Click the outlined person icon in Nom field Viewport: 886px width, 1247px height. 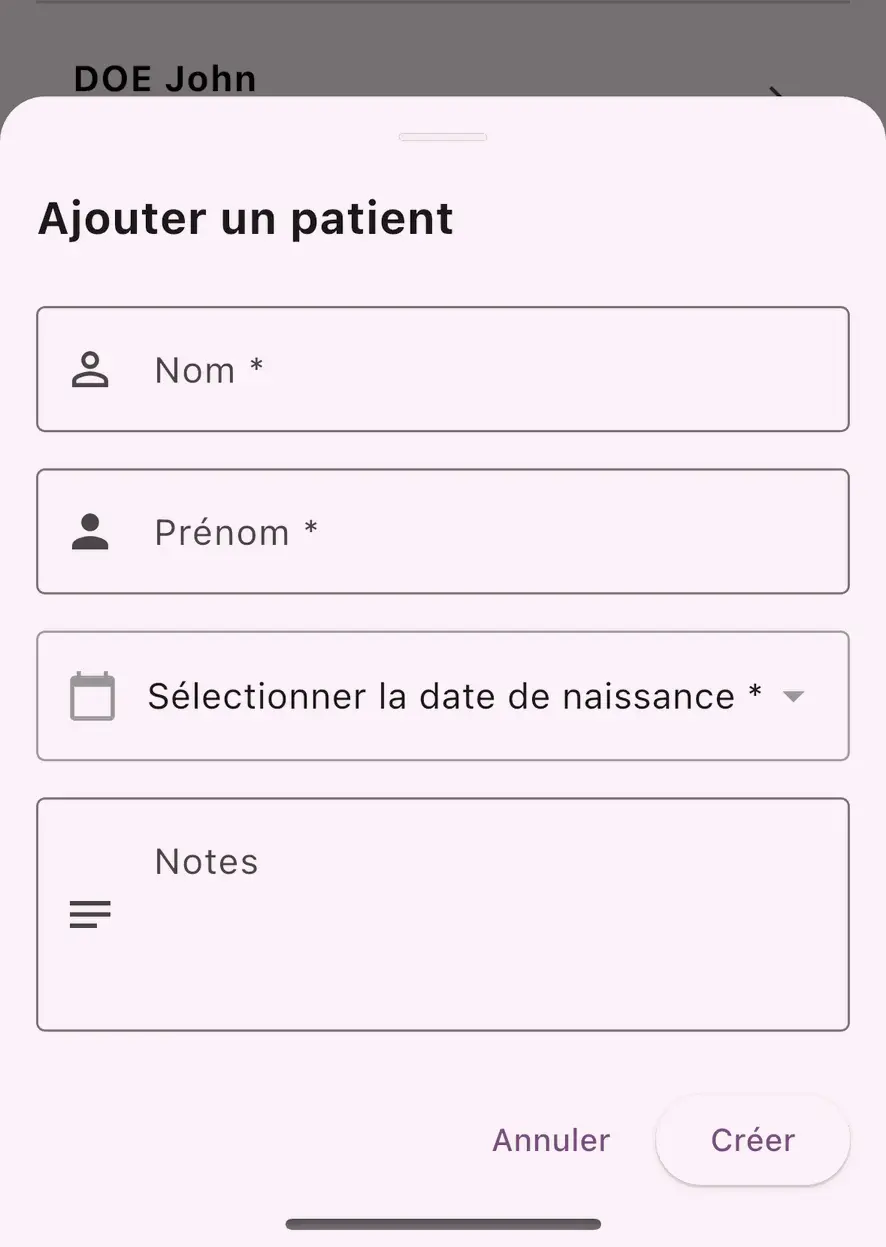coord(90,370)
